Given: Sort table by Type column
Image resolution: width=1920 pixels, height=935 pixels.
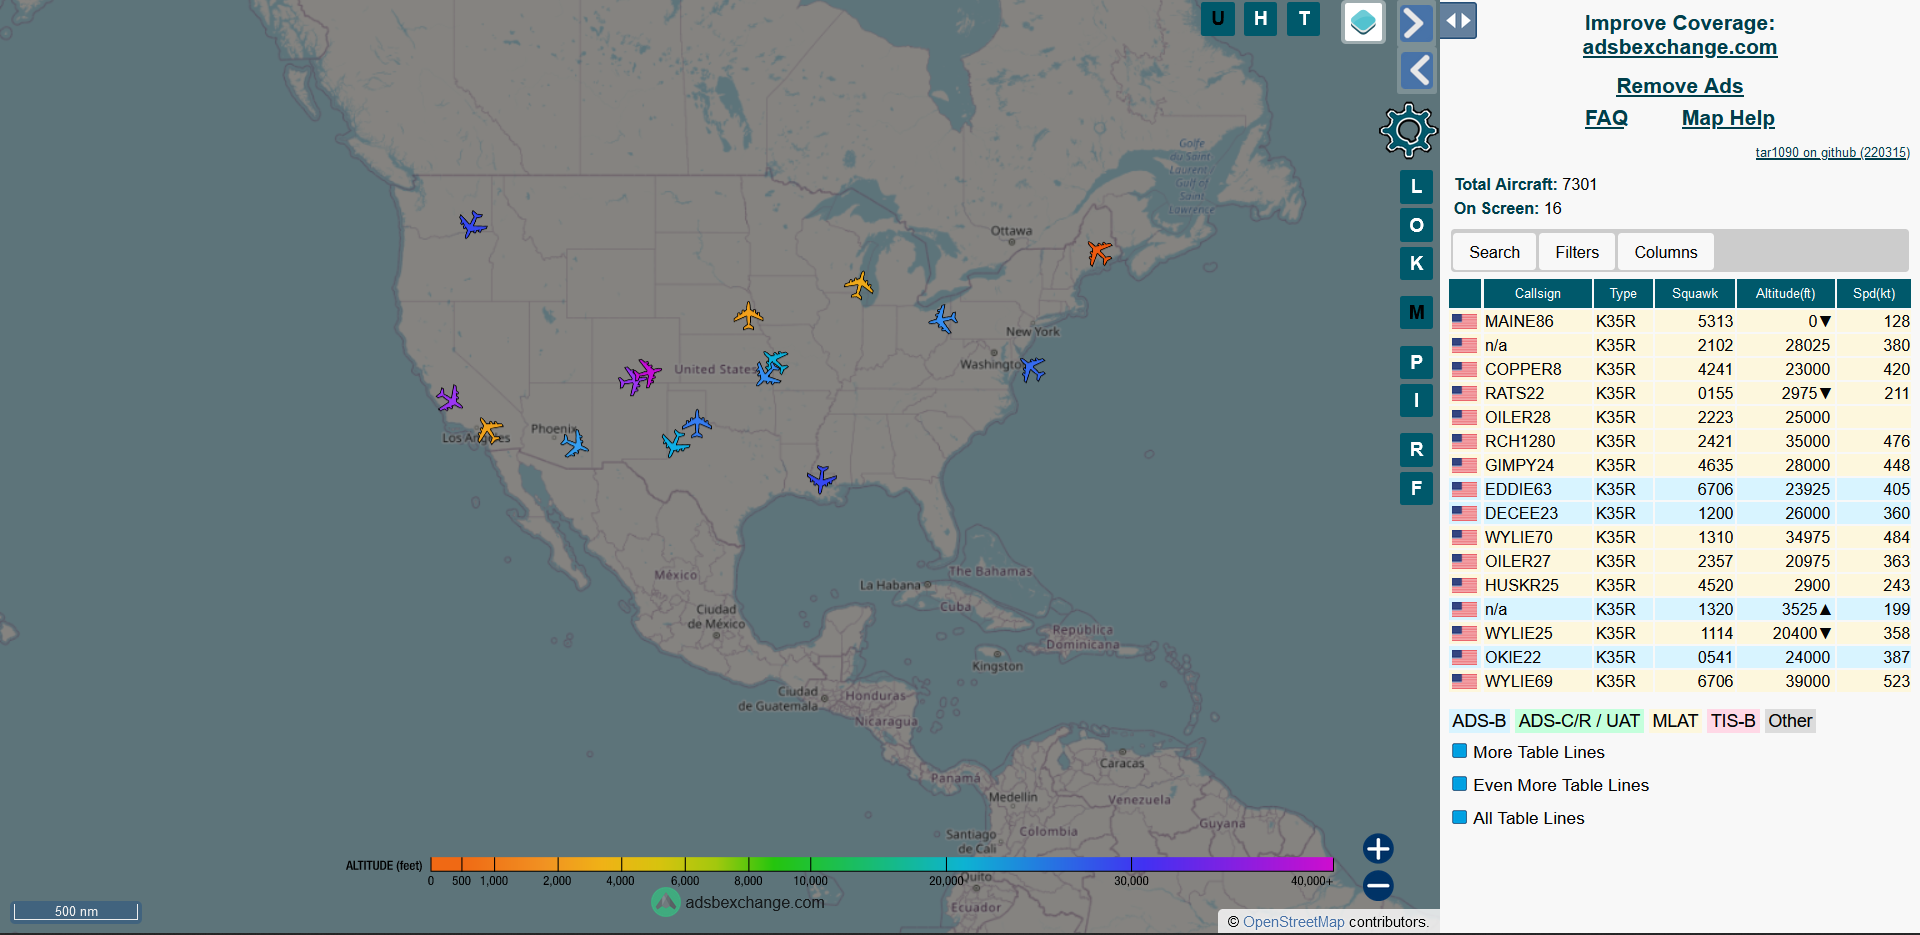Looking at the screenshot, I should click(1623, 293).
